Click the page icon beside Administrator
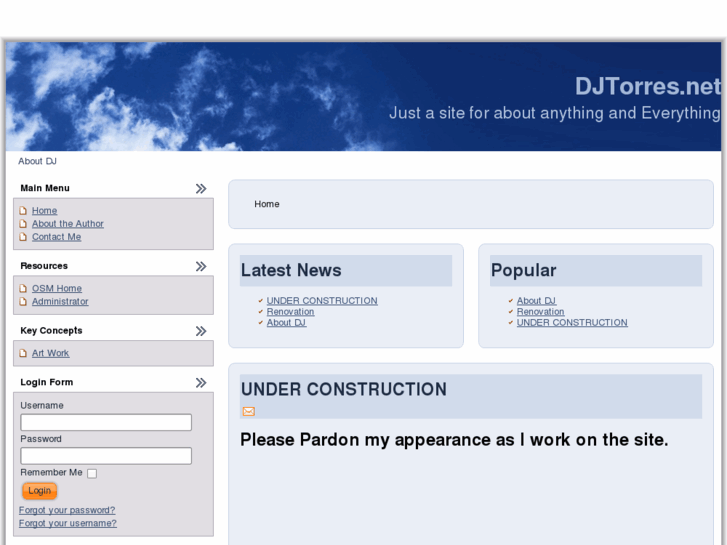 23,301
